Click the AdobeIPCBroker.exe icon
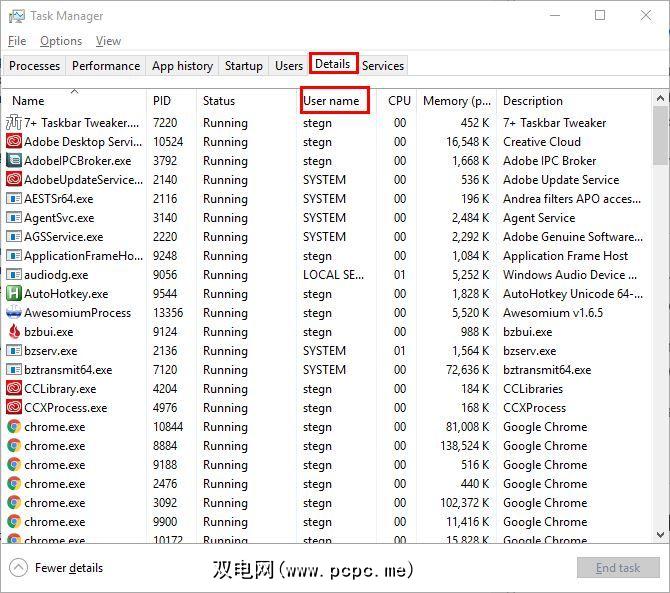670x593 pixels. tap(14, 161)
